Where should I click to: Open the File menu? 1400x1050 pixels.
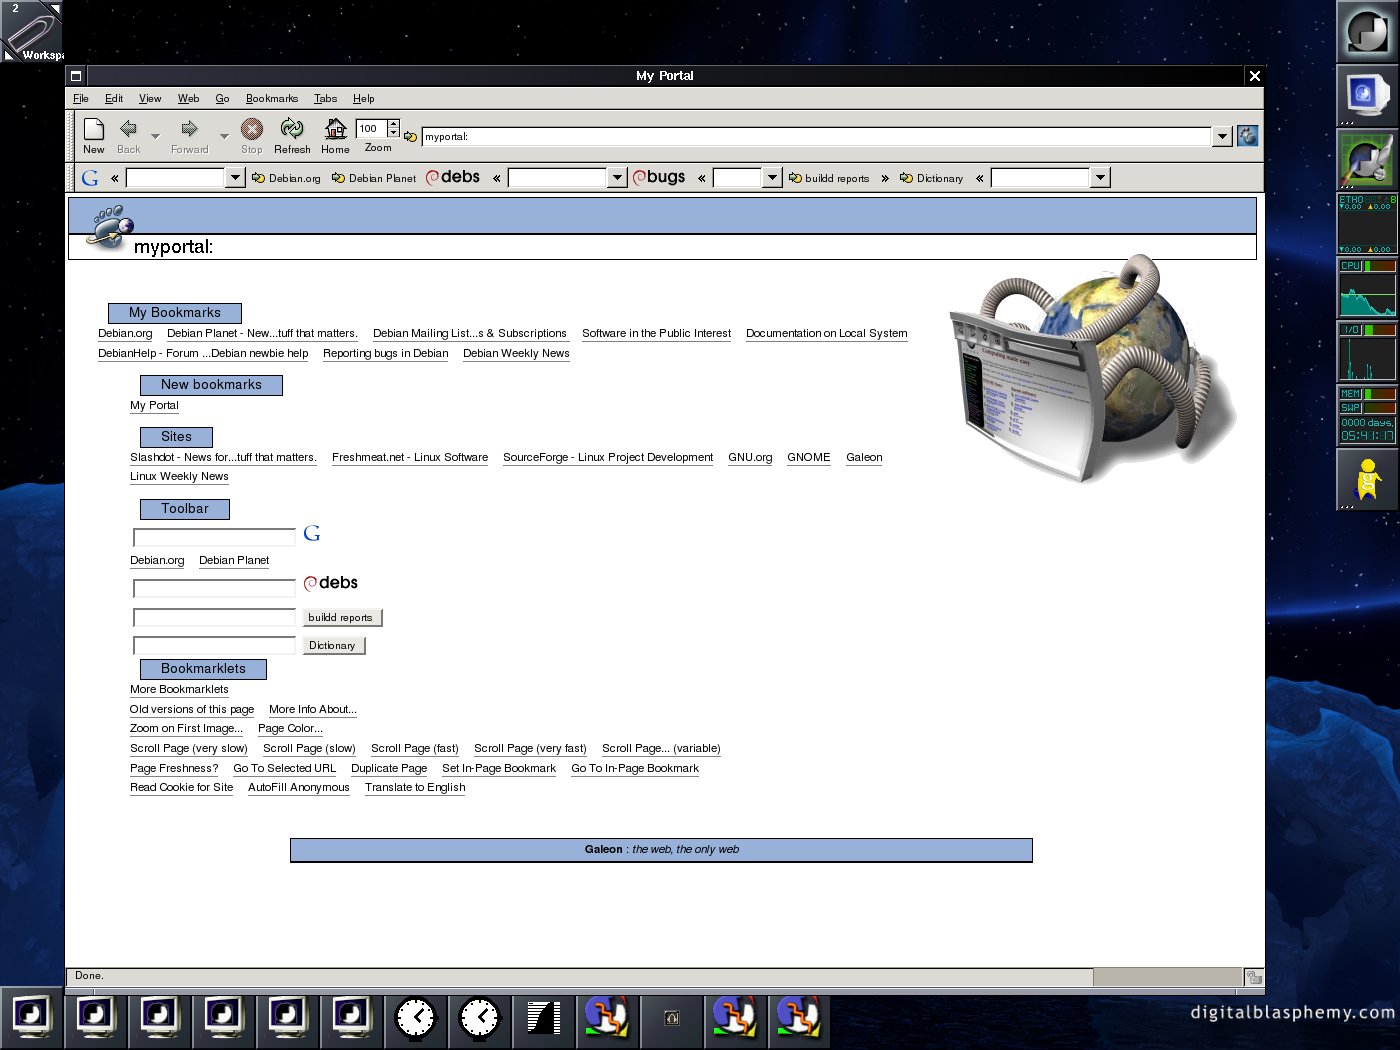click(x=81, y=98)
